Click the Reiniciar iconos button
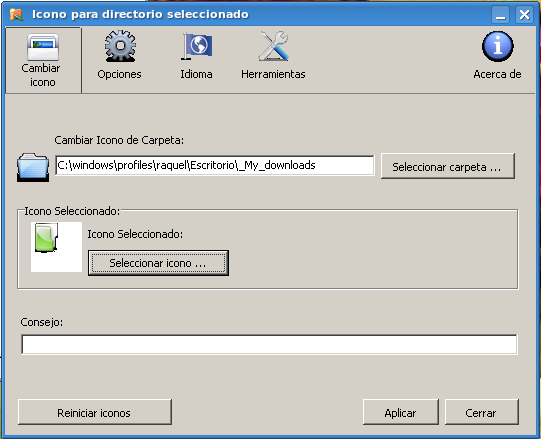The image size is (541, 439). [95, 412]
